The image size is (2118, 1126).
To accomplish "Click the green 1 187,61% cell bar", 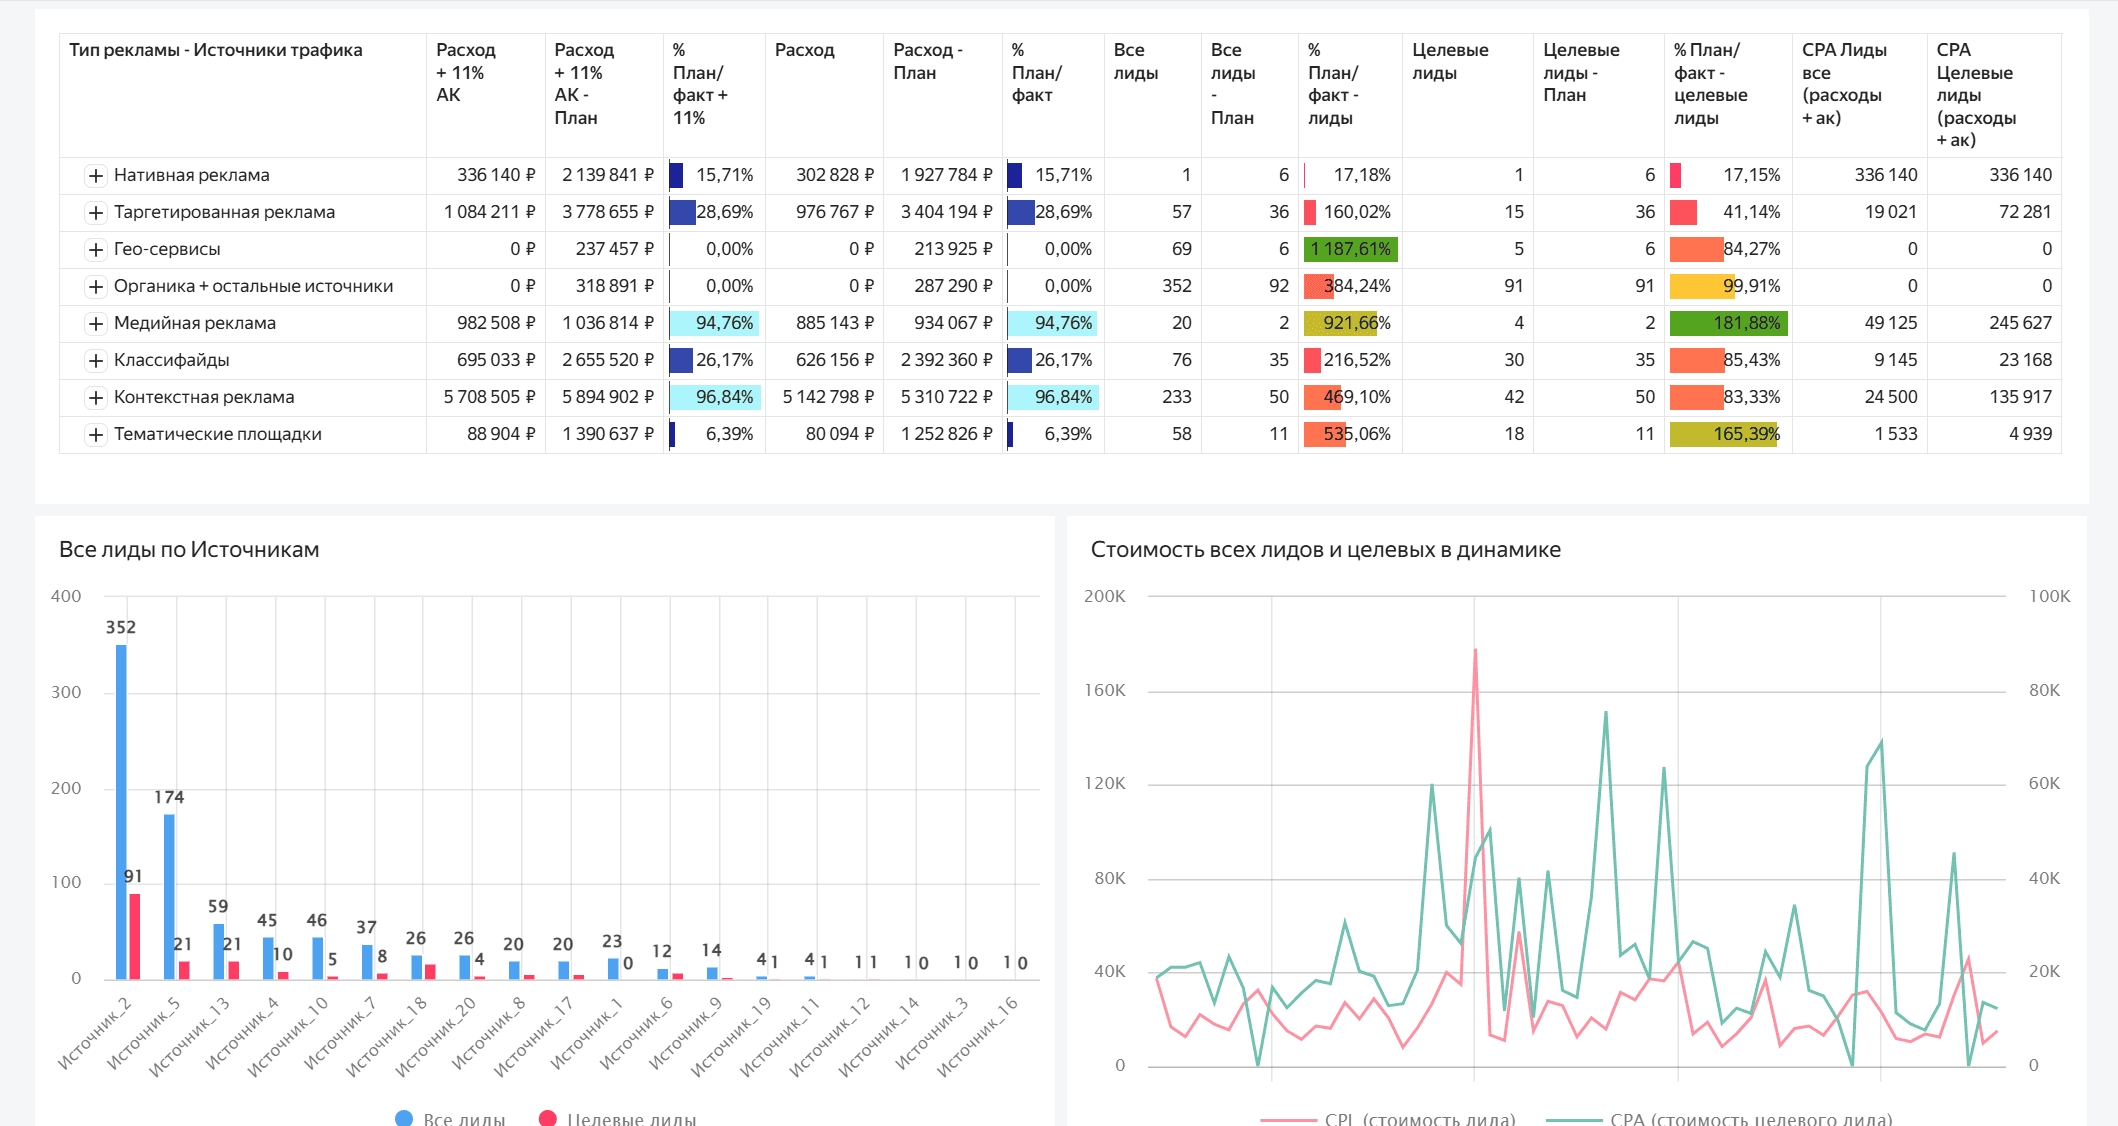I will [x=1349, y=250].
